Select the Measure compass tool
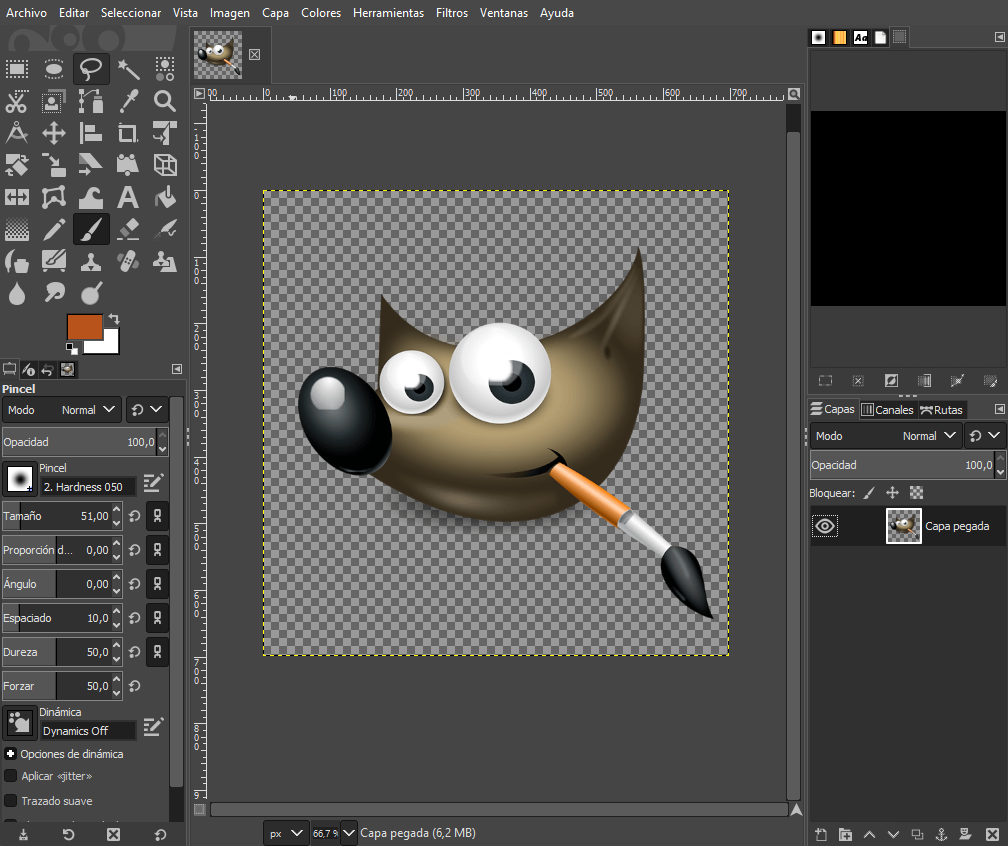Viewport: 1008px width, 846px height. (x=17, y=133)
